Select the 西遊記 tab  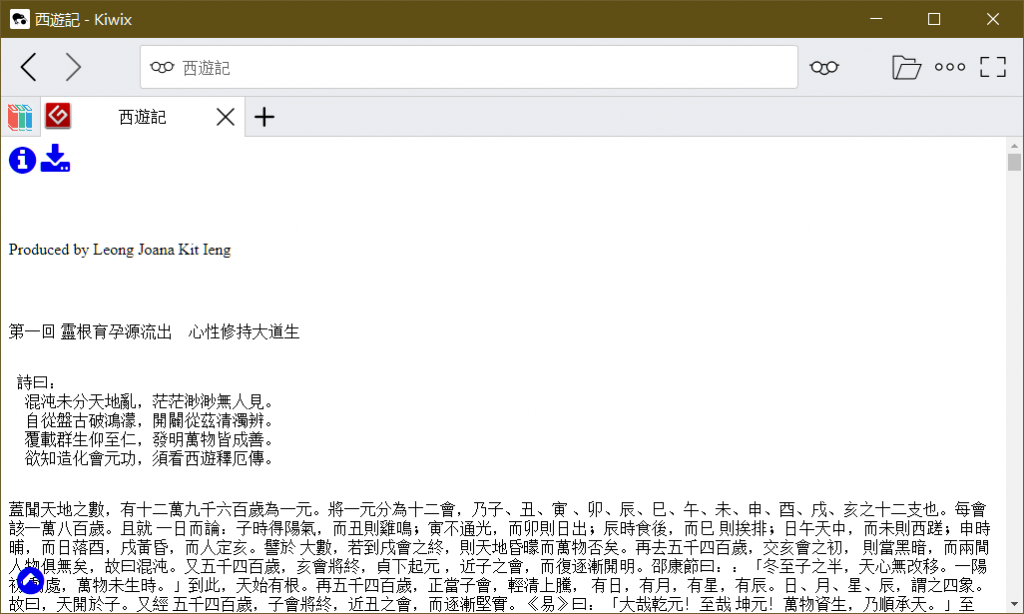tap(142, 118)
